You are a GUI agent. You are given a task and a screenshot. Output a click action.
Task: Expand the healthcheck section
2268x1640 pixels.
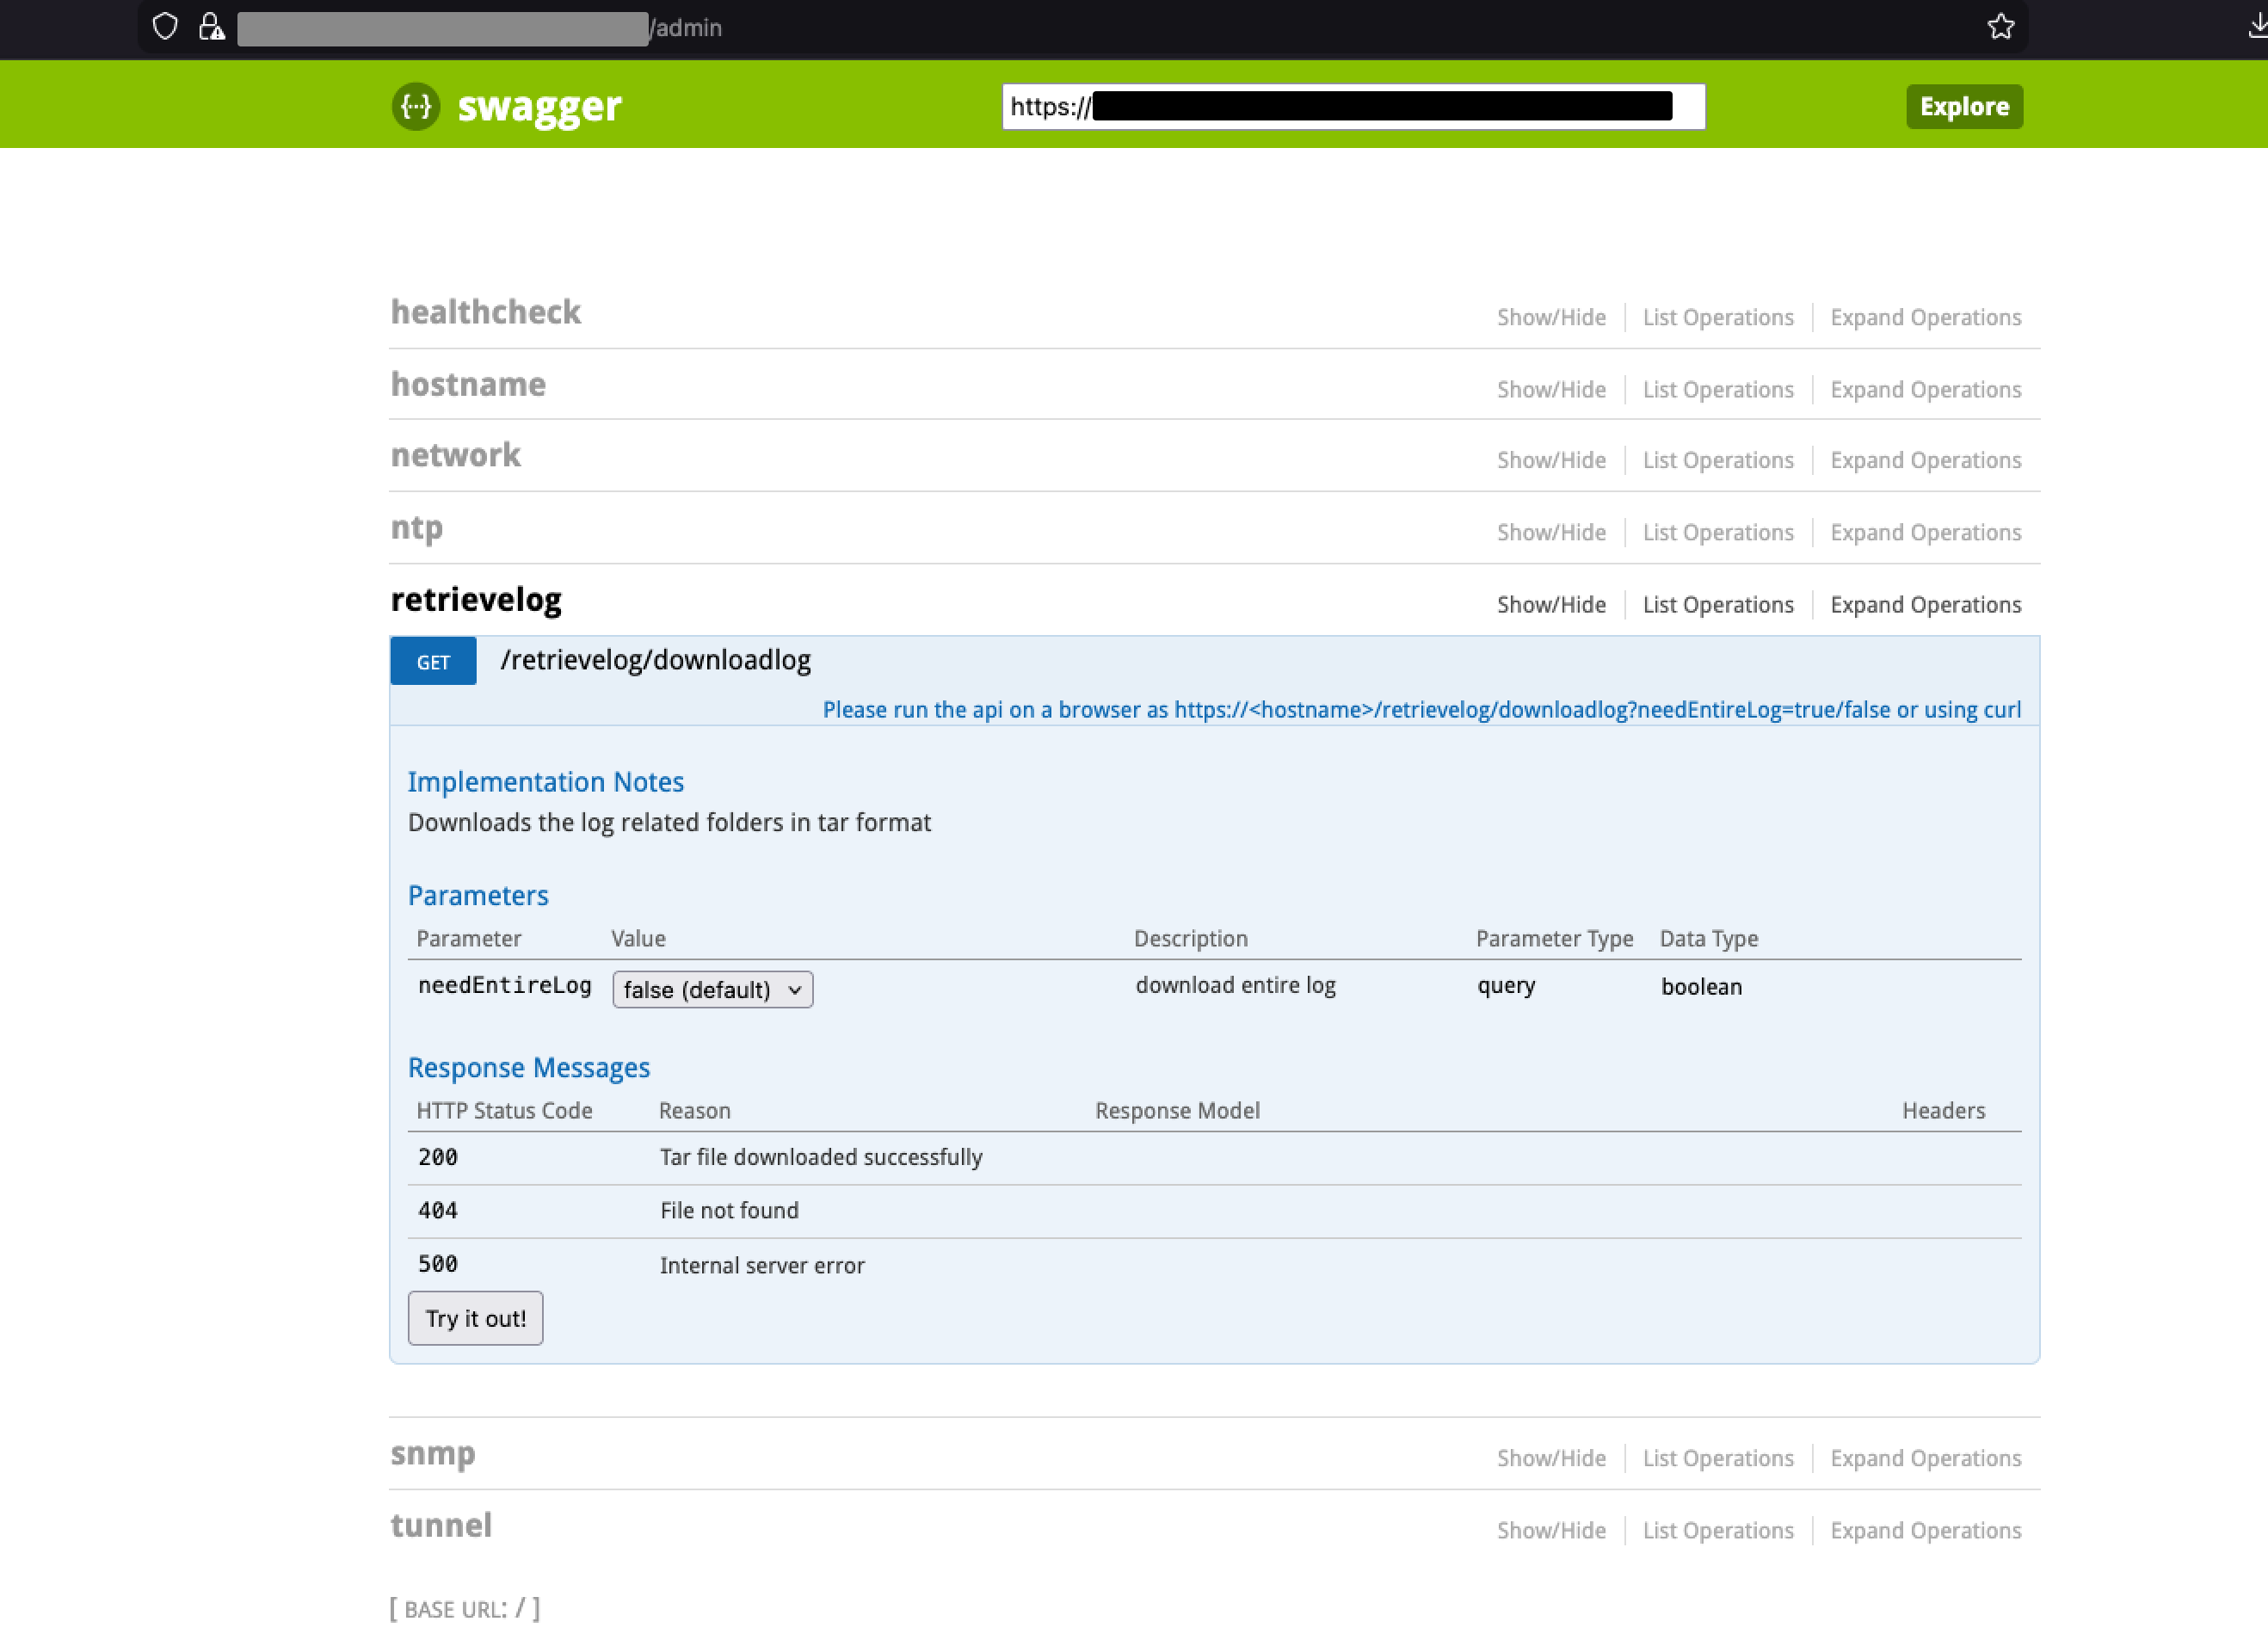485,312
